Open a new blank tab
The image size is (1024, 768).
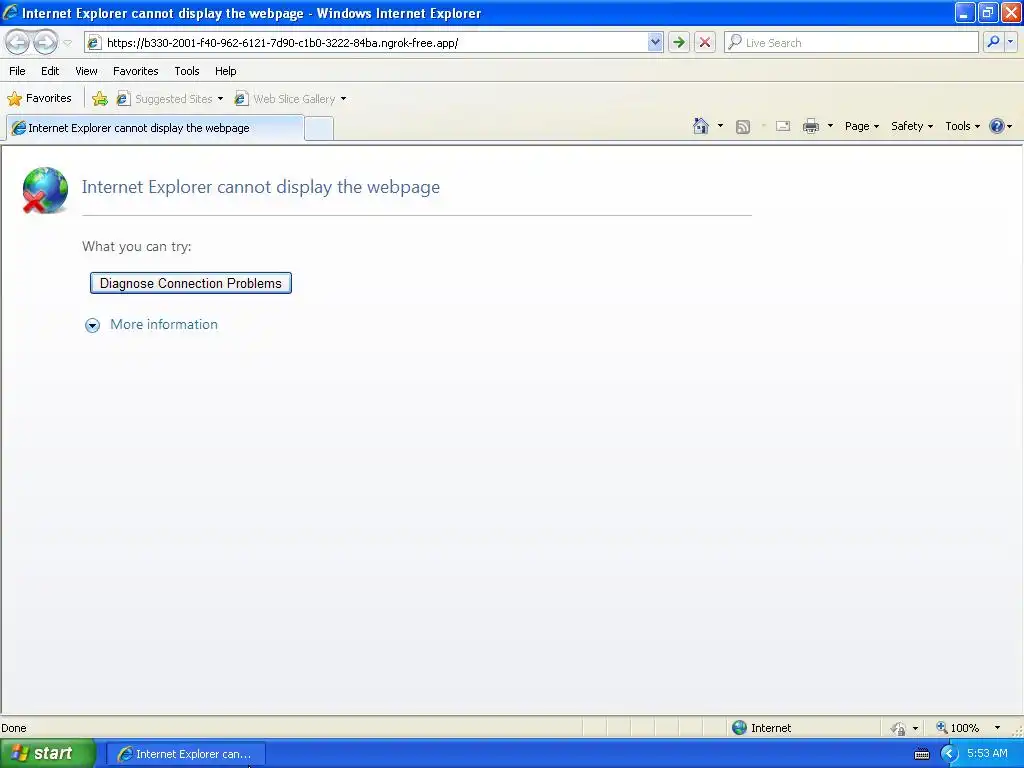coord(319,129)
